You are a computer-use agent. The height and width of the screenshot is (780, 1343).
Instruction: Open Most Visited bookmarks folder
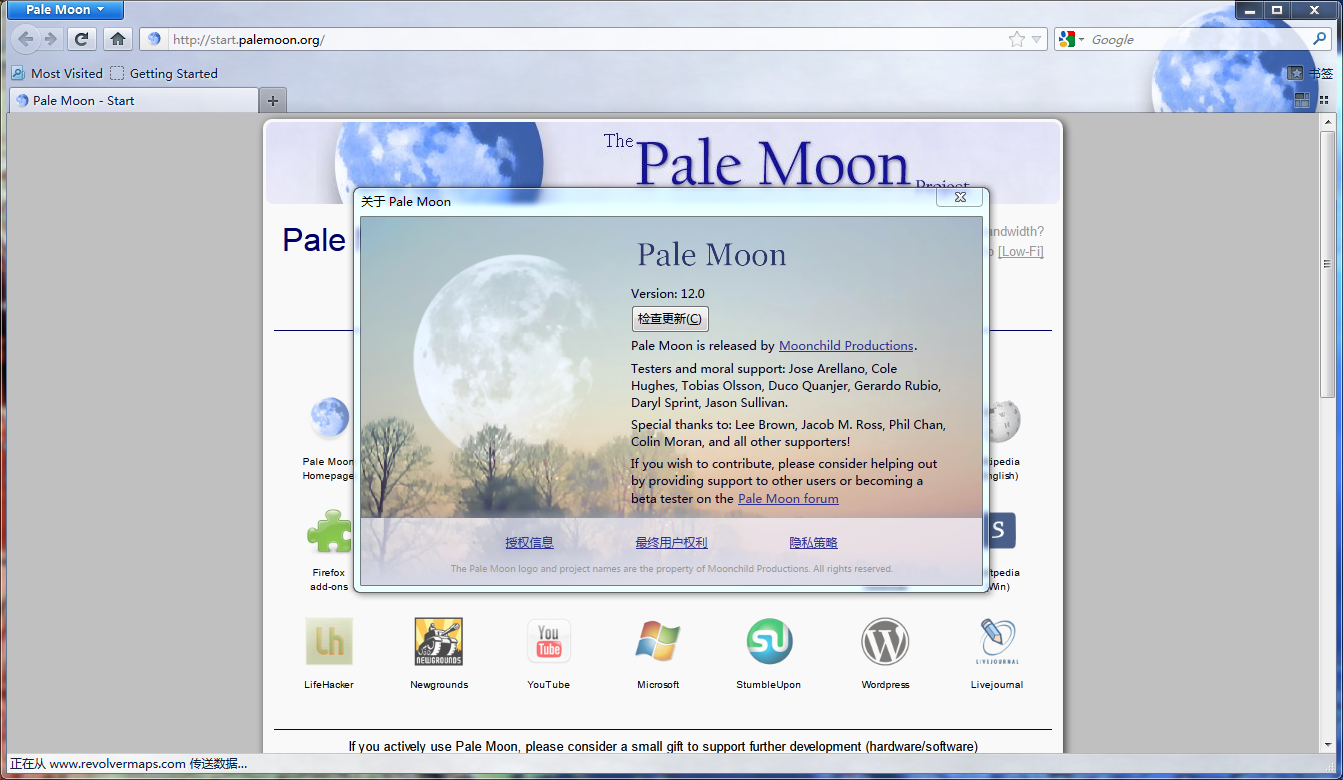tap(57, 73)
